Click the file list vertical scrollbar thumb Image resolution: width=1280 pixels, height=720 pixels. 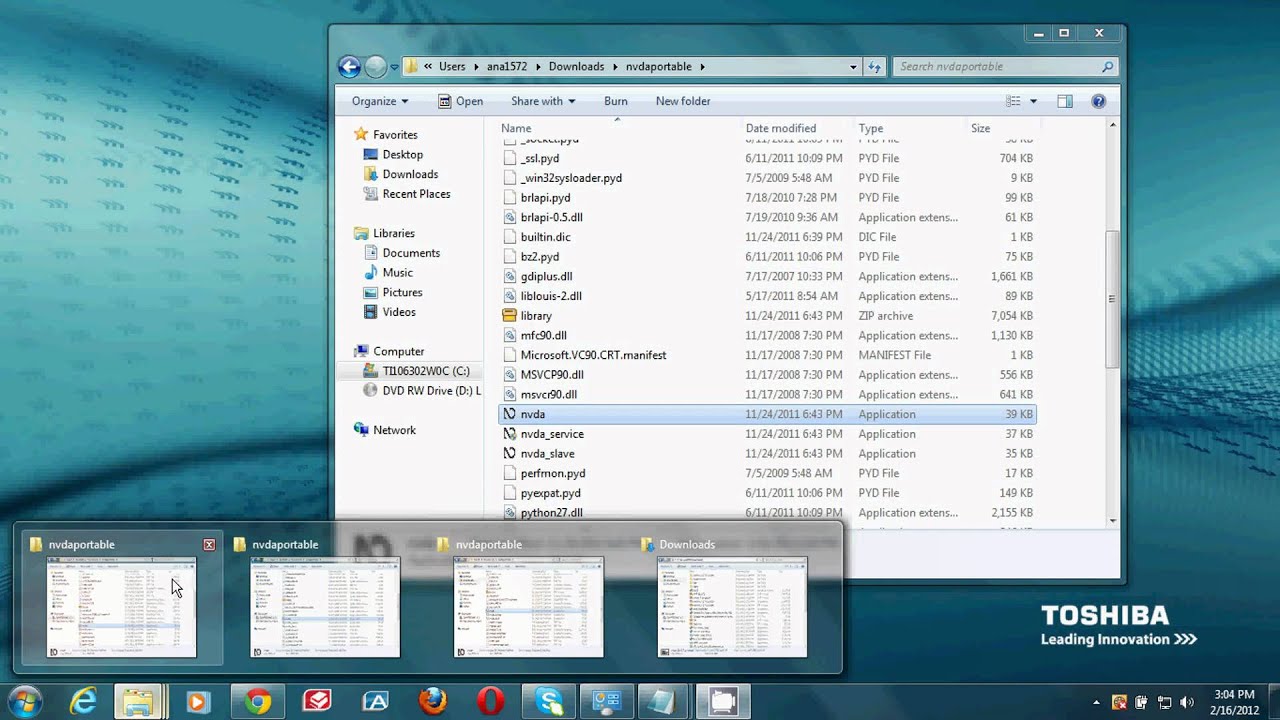[1112, 298]
